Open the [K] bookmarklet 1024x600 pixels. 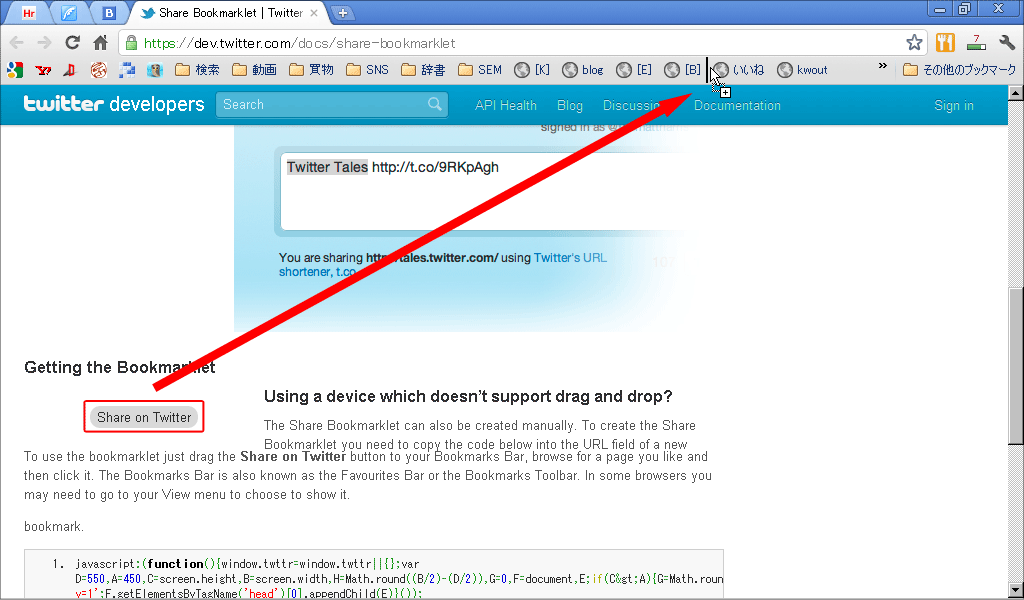pos(532,70)
